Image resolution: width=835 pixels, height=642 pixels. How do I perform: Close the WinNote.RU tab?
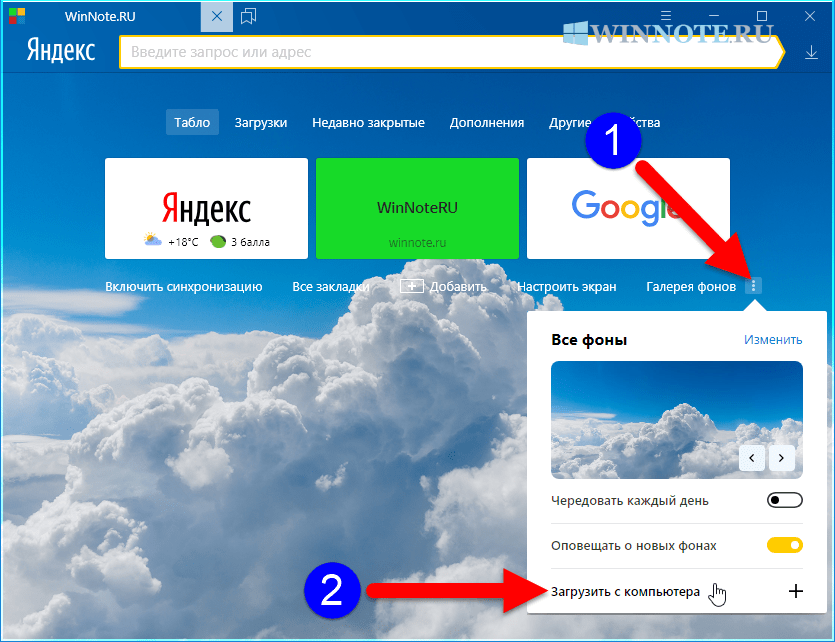(218, 17)
